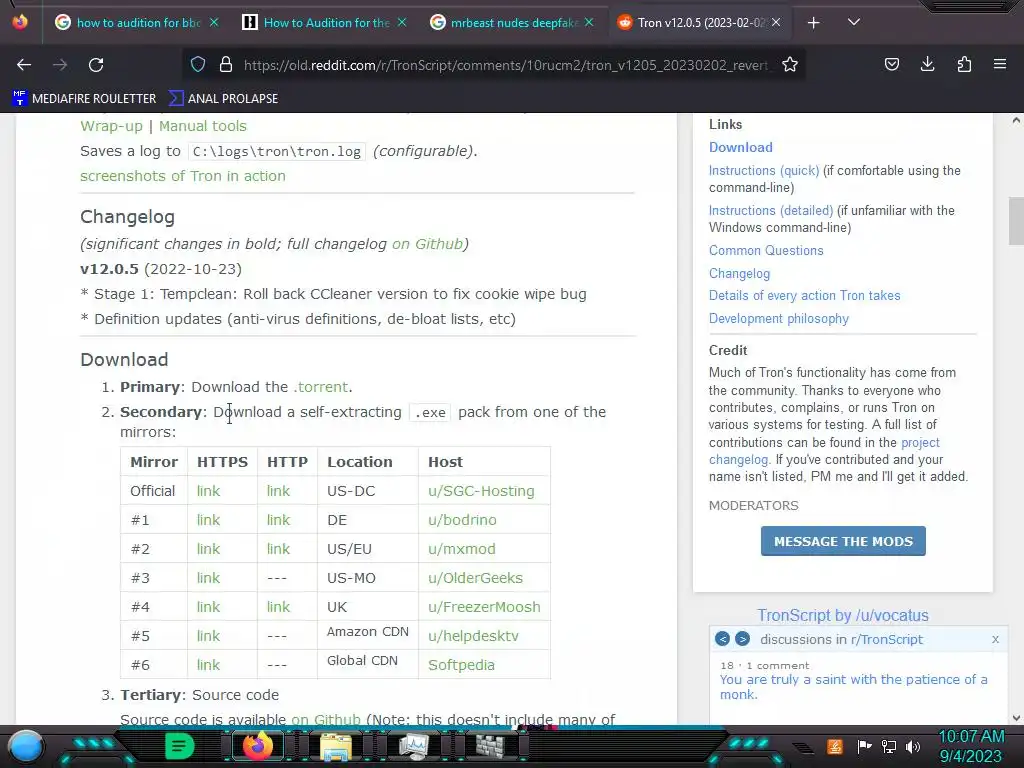Image resolution: width=1024 pixels, height=768 pixels.
Task: Close the discussions in r/TronScript widget
Action: click(995, 639)
